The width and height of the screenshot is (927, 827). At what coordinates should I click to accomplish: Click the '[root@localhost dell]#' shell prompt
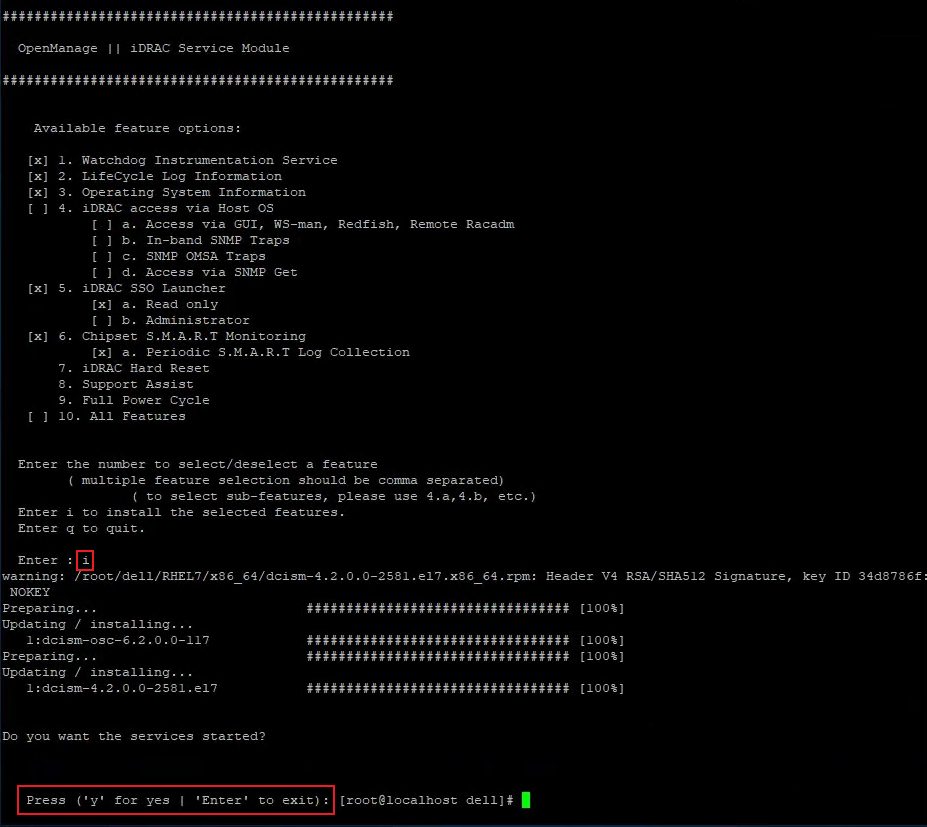pos(427,800)
